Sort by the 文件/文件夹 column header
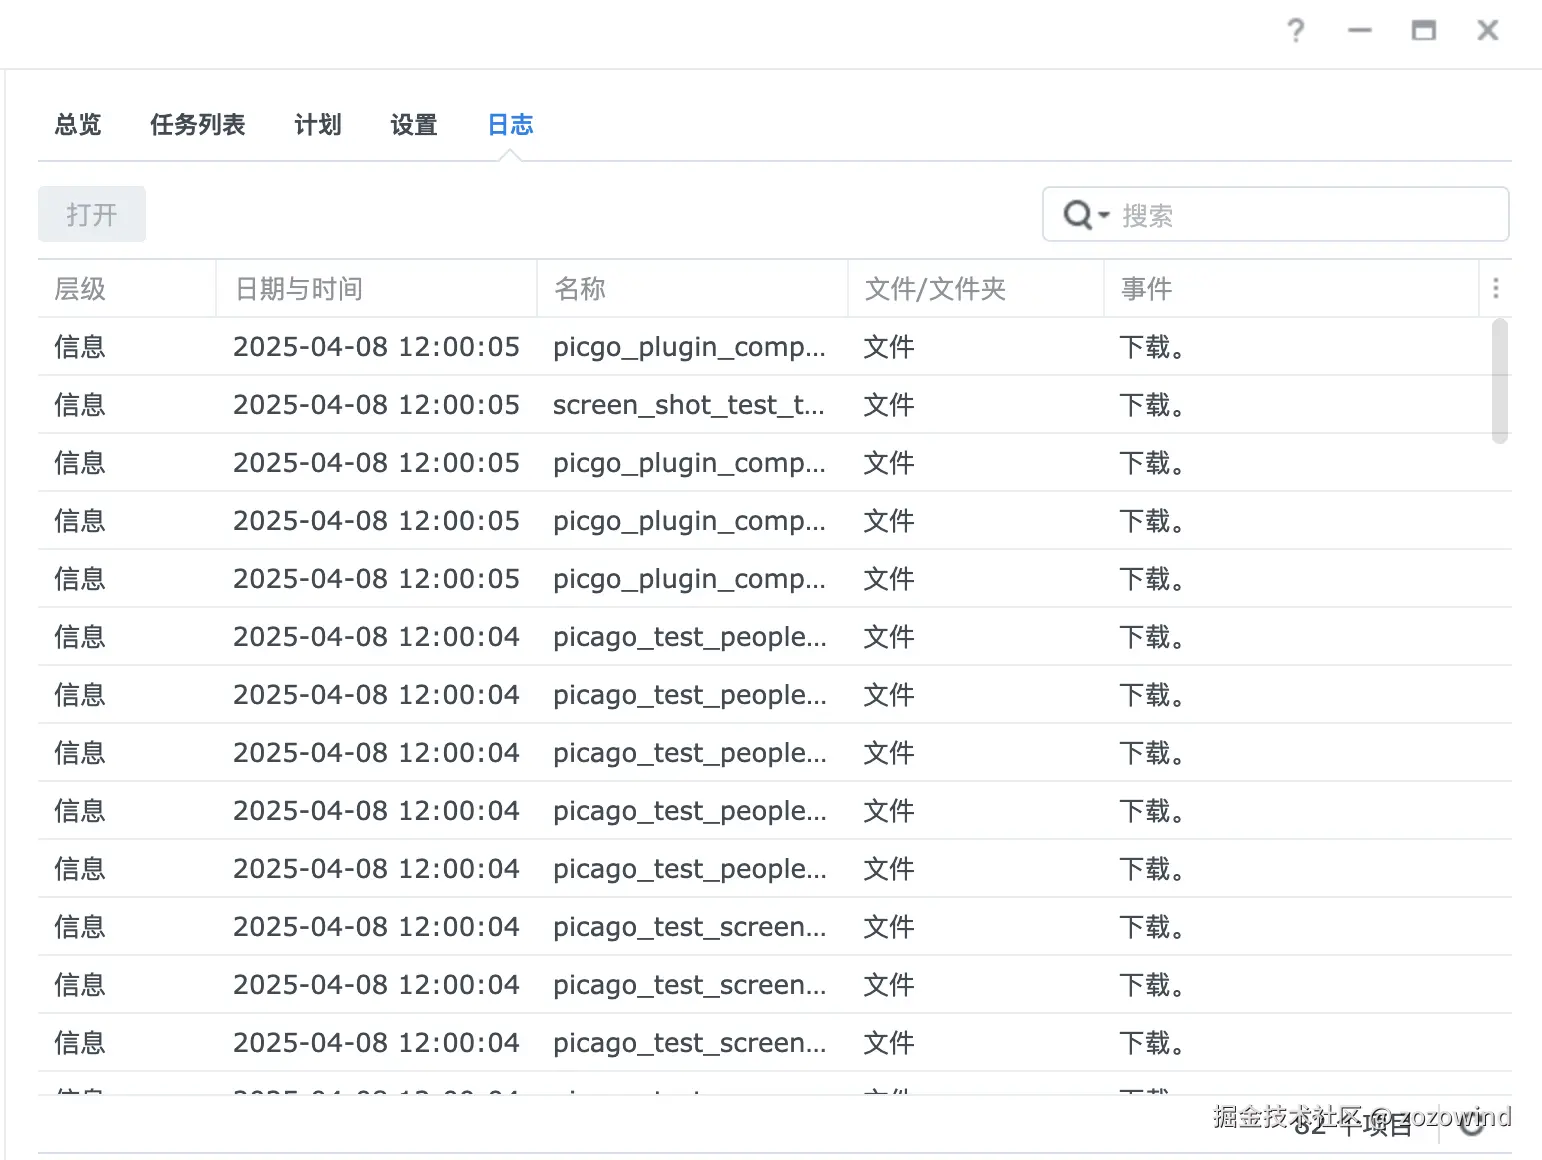1542x1160 pixels. tap(976, 289)
